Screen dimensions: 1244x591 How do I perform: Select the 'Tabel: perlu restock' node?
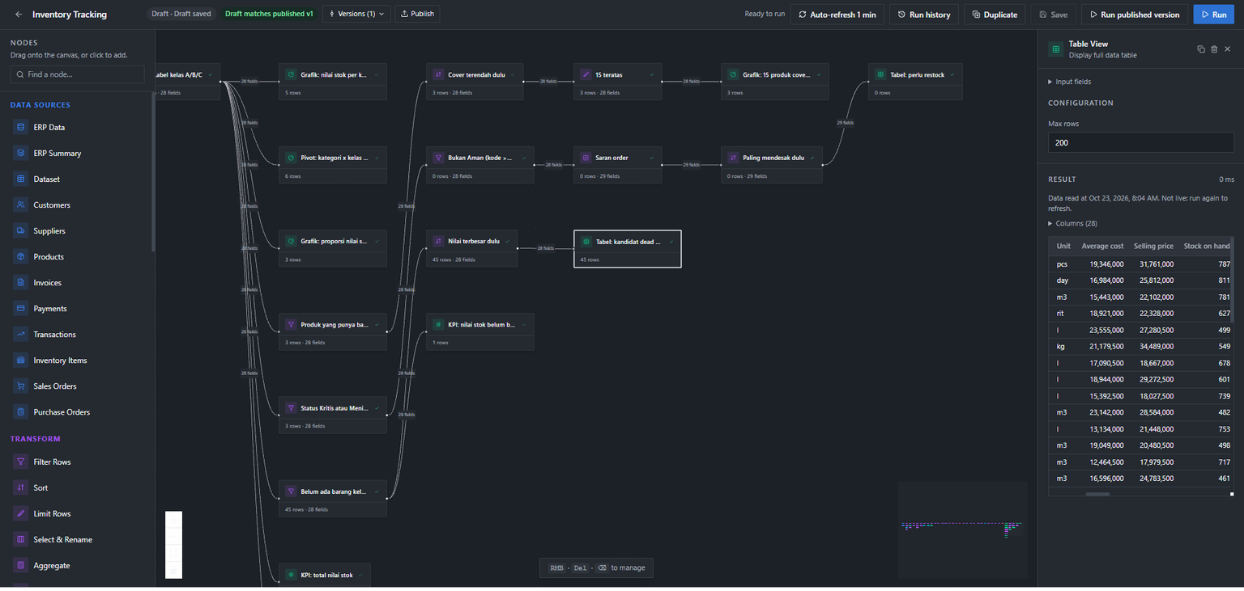[x=915, y=81]
